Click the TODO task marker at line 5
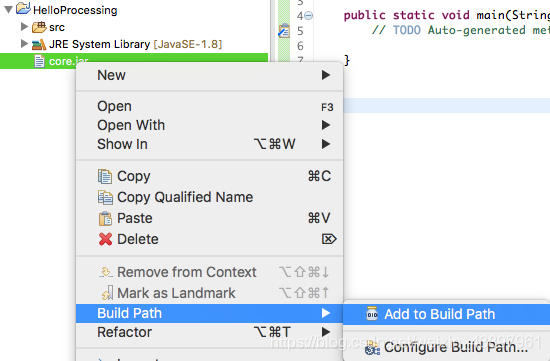The image size is (550, 361). (284, 31)
